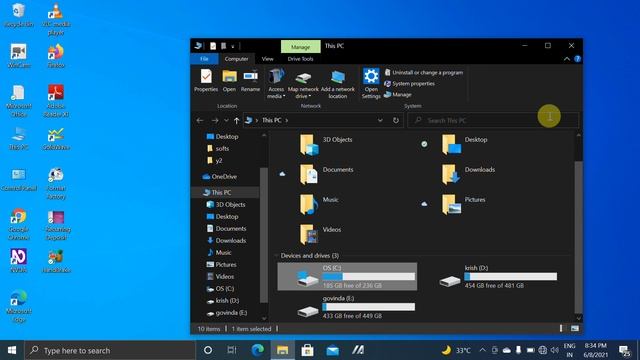Select krish (D:) in the navigation pane
Viewport: 640px width, 360px height.
point(227,300)
